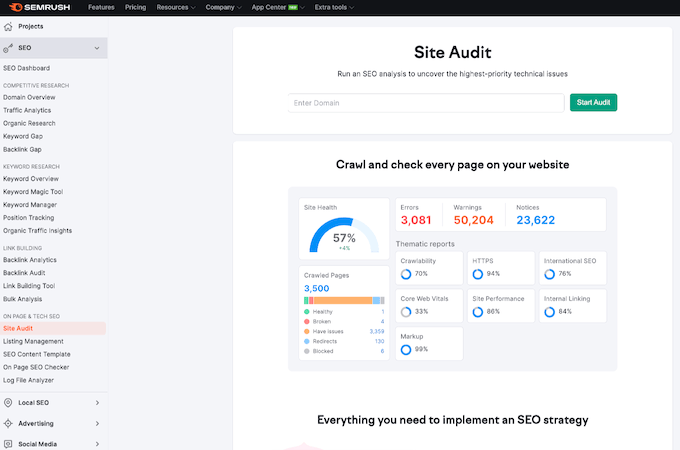Open the Features menu item

pos(101,7)
